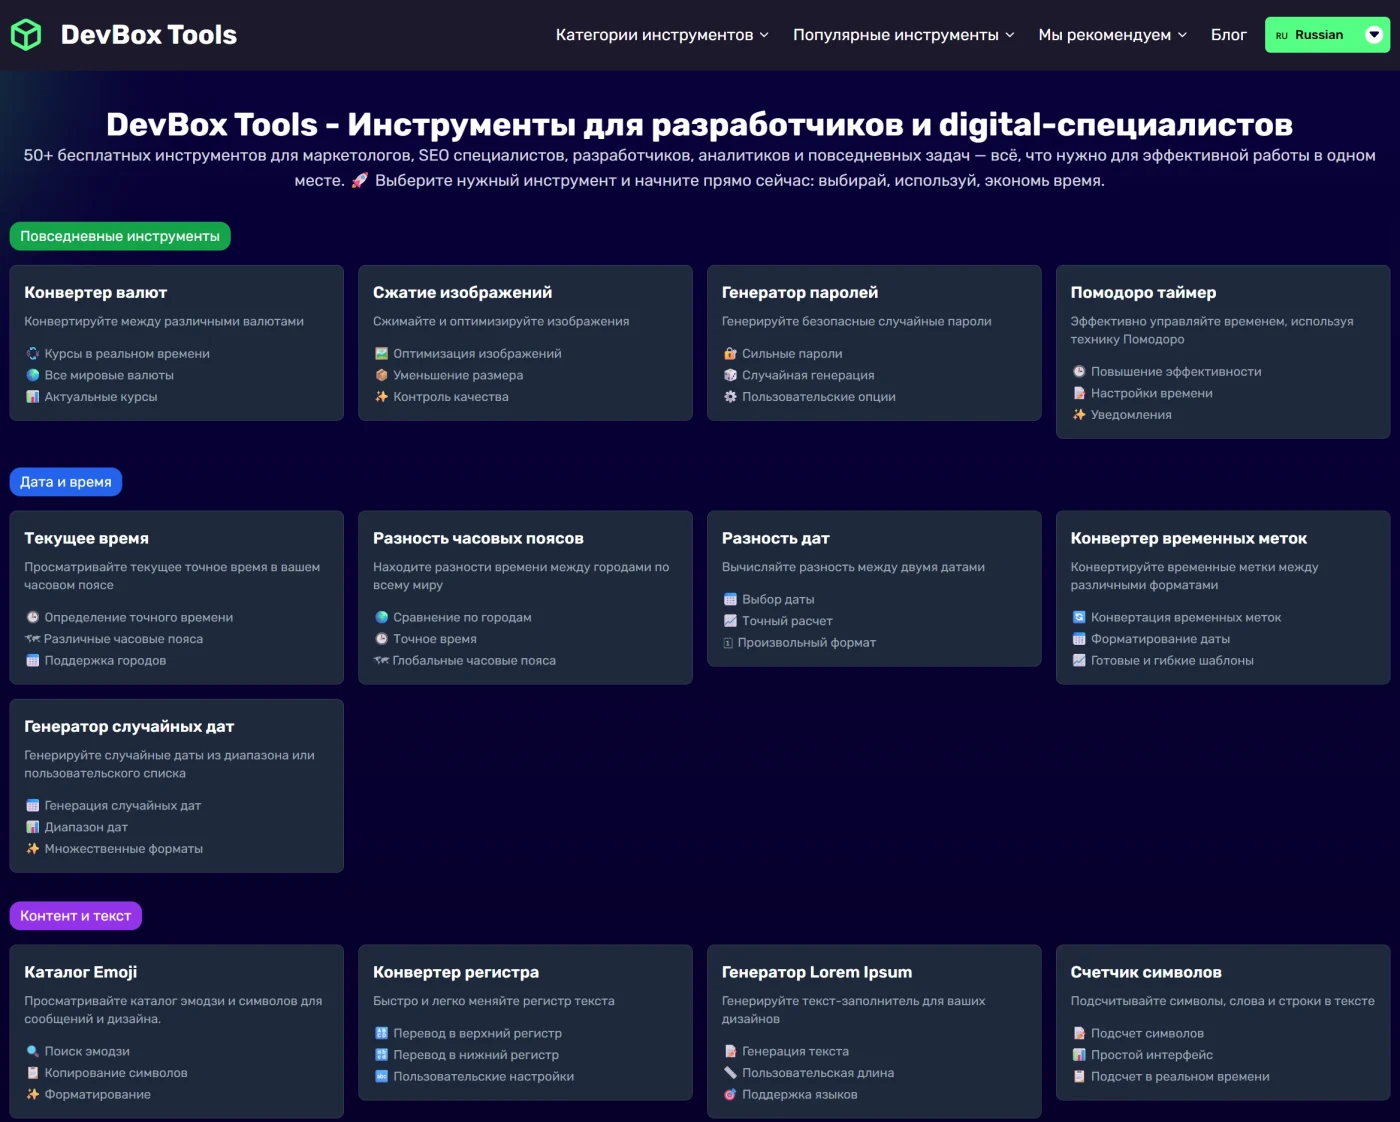This screenshot has width=1400, height=1122.
Task: Open the Мы рекомендуем dropdown
Action: click(x=1112, y=35)
